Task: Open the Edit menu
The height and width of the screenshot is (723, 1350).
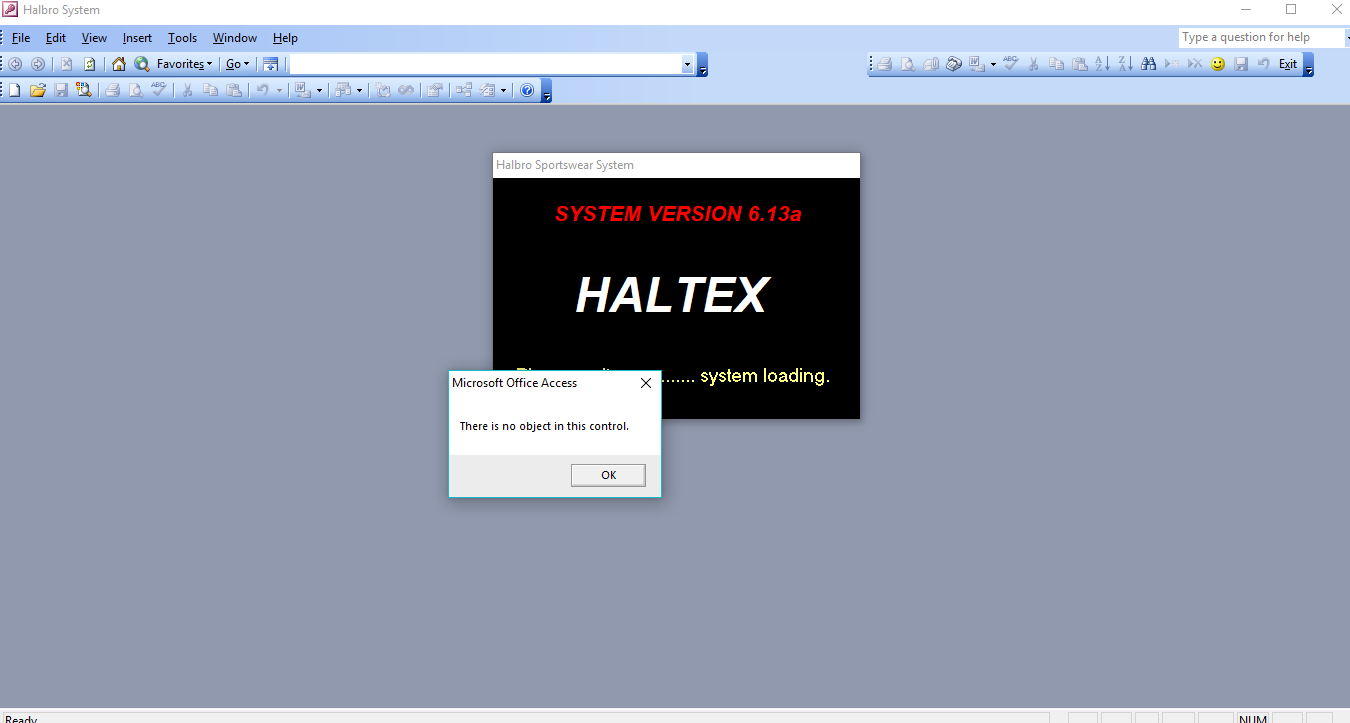Action: pyautogui.click(x=56, y=38)
